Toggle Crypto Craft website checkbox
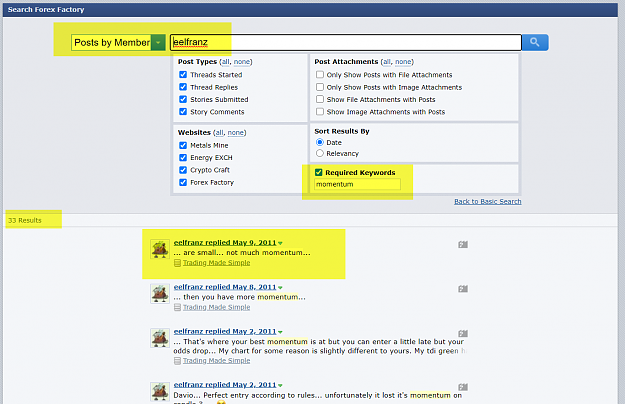Image resolution: width=625 pixels, height=404 pixels. (183, 170)
